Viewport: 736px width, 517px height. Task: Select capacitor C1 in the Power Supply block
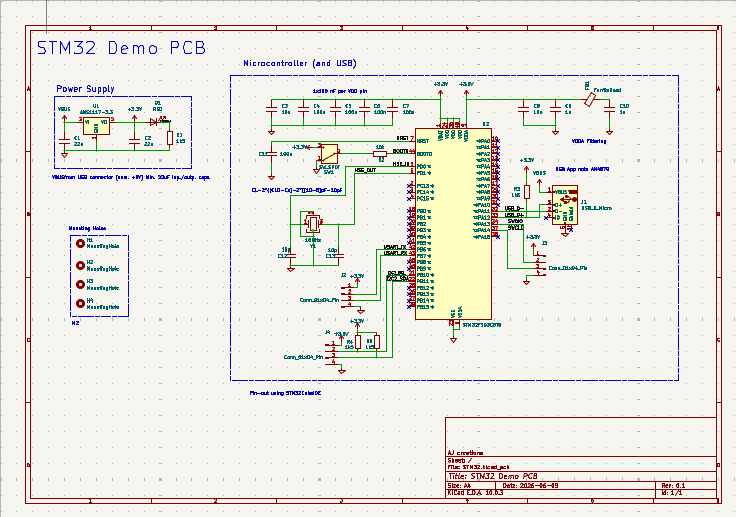coord(64,140)
